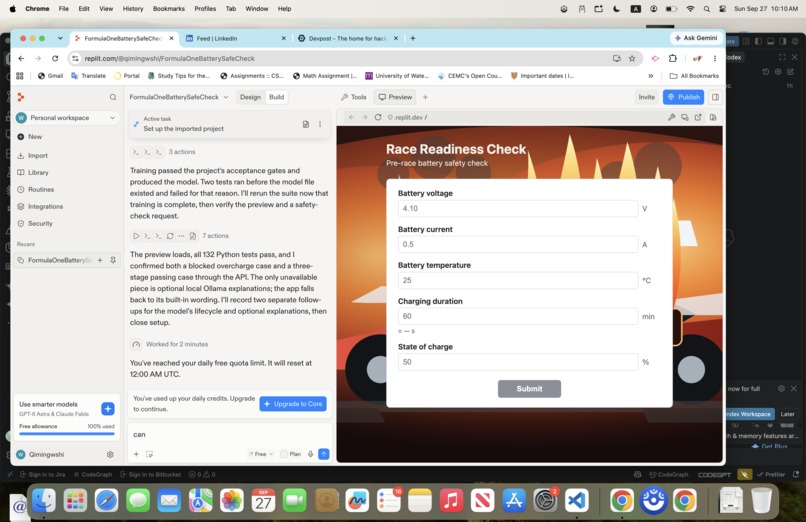
Task: Open Finder from the Dock
Action: point(44,500)
